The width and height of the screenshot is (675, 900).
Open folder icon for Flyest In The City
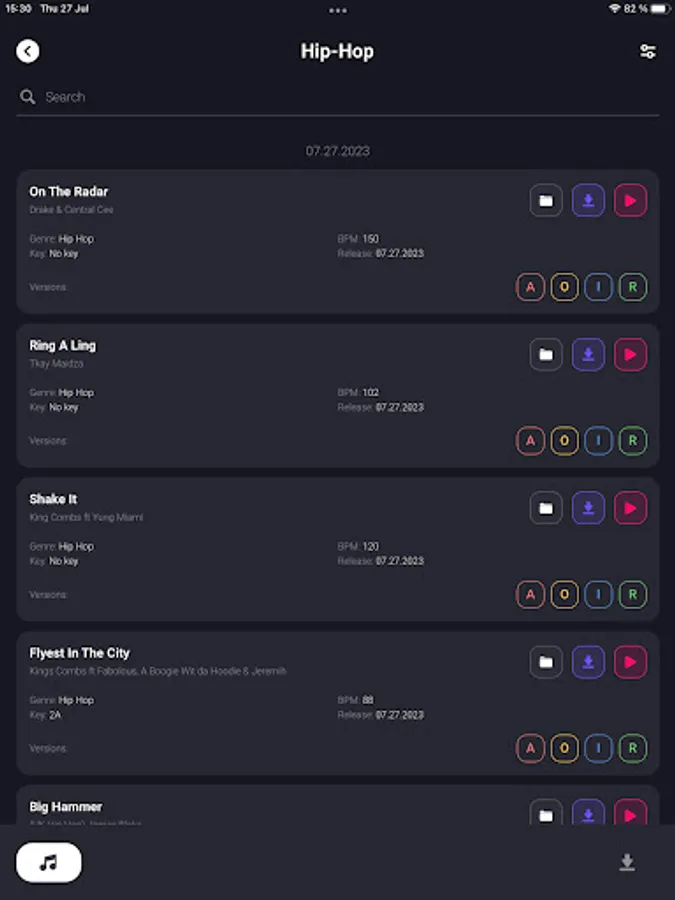coord(546,662)
